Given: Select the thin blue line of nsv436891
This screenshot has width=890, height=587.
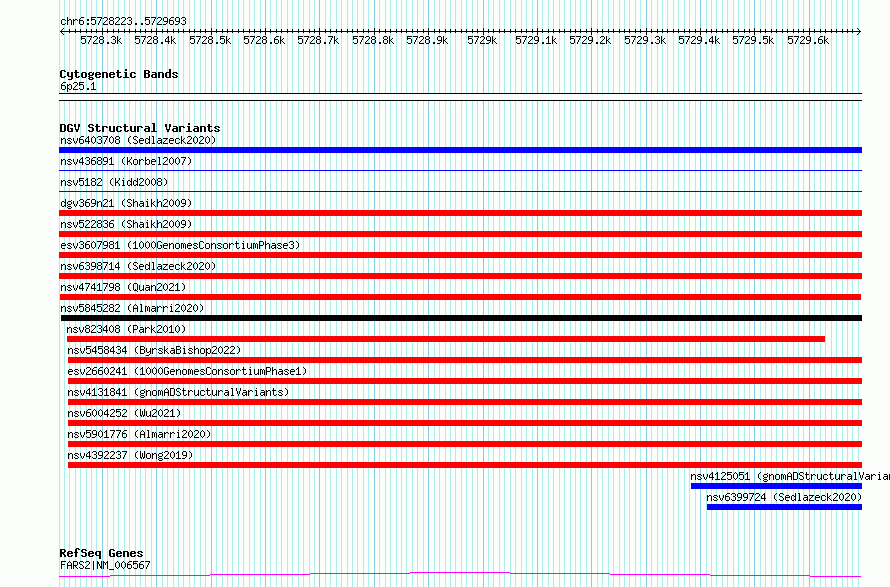Looking at the screenshot, I should click(x=460, y=170).
